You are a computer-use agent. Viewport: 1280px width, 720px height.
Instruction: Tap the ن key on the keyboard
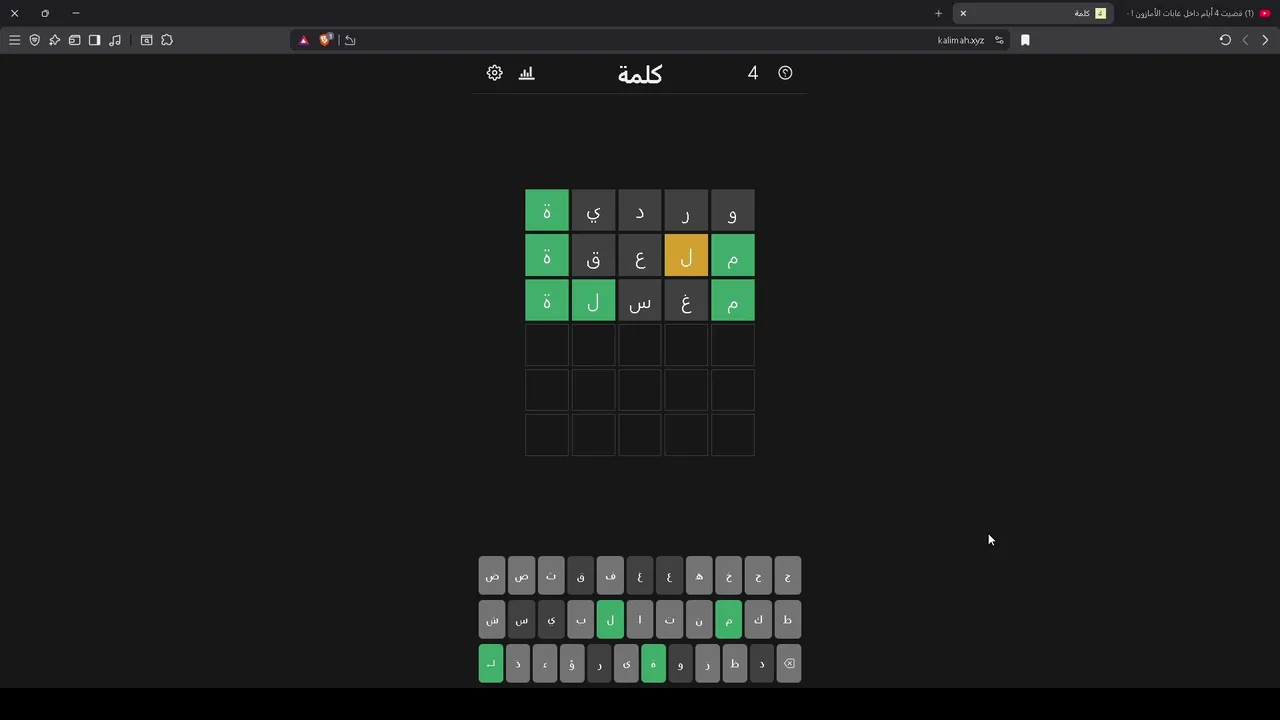click(x=699, y=620)
